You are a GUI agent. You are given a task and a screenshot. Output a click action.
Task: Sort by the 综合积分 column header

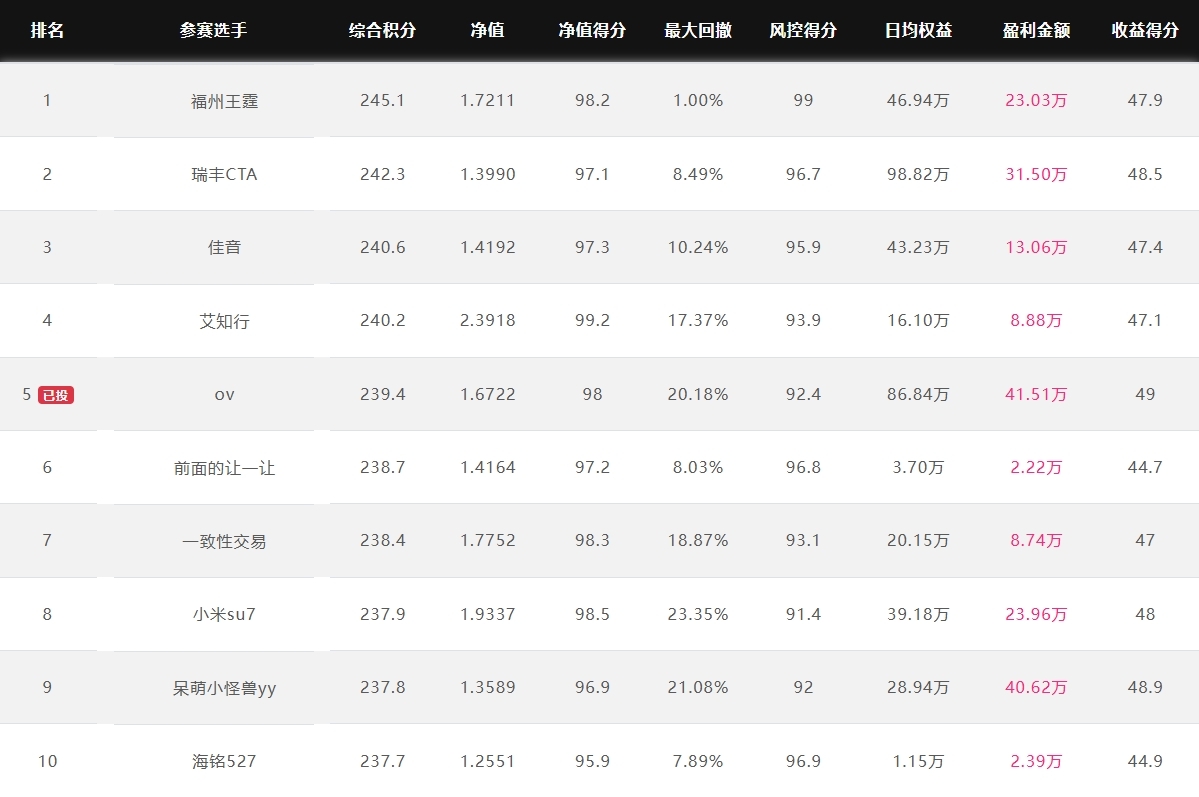[x=382, y=31]
